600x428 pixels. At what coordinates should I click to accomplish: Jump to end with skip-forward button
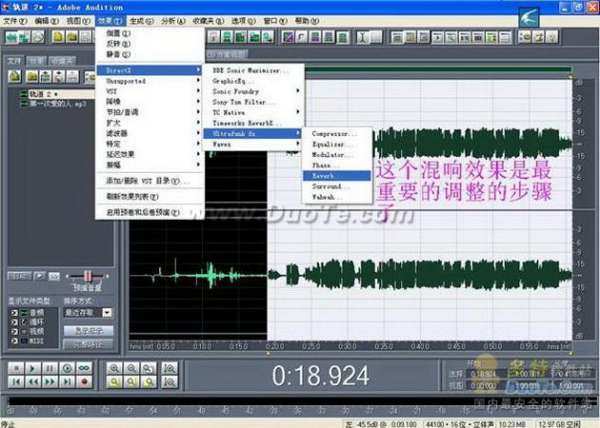point(67,382)
